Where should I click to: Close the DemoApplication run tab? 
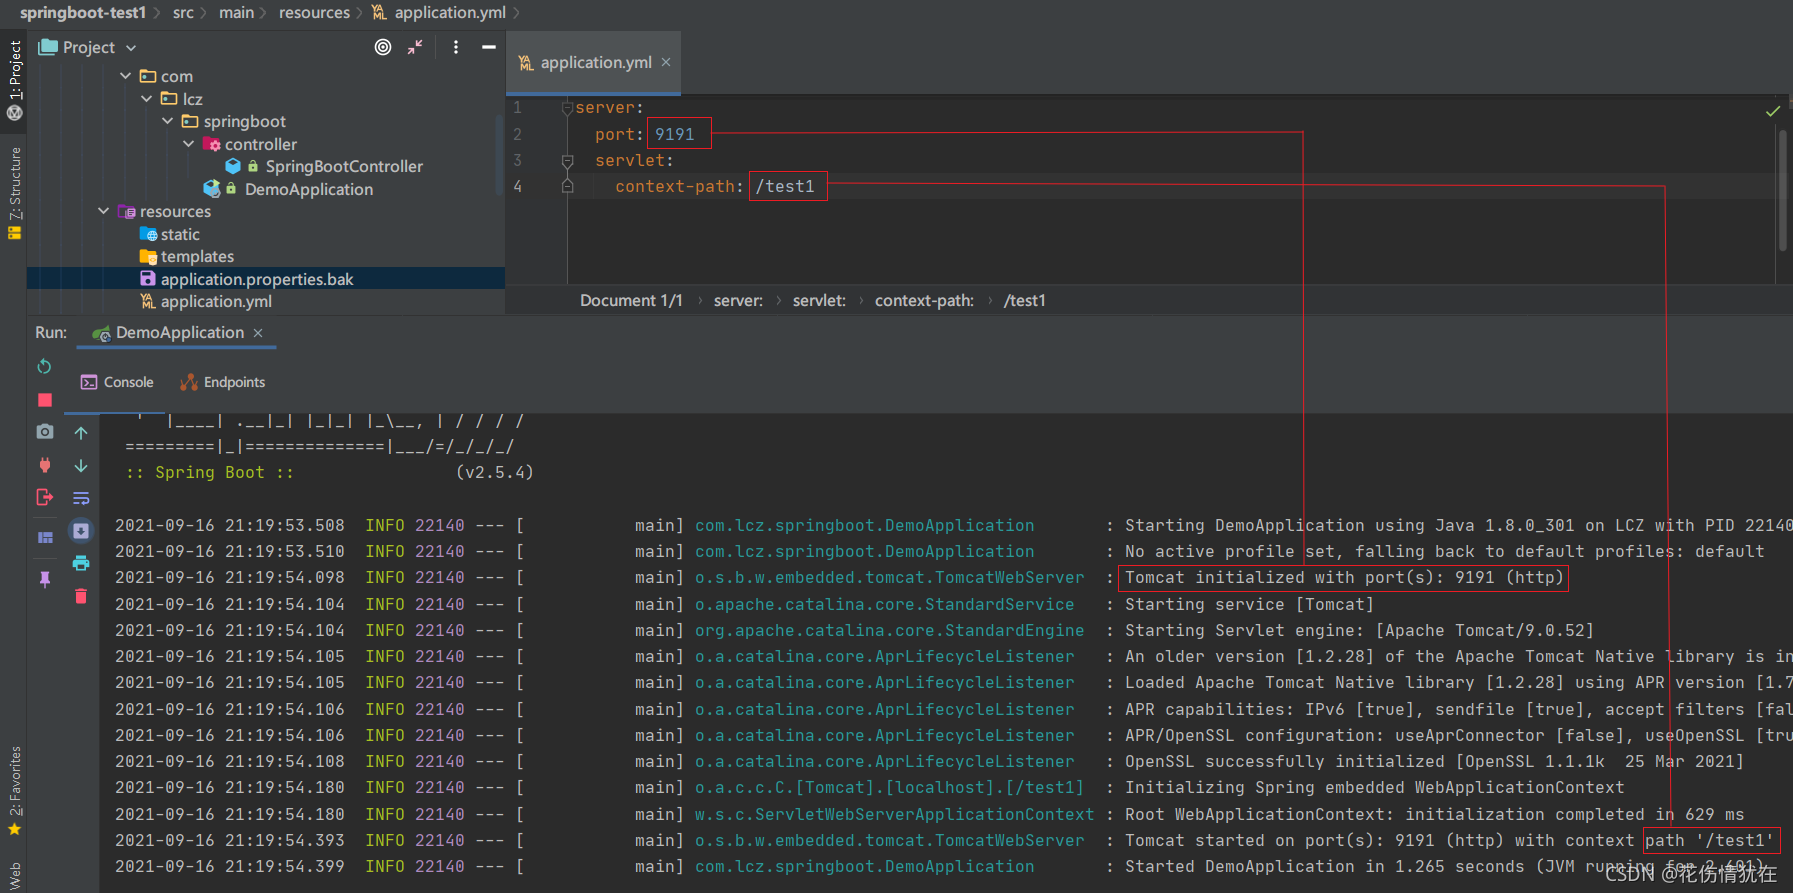pos(258,333)
